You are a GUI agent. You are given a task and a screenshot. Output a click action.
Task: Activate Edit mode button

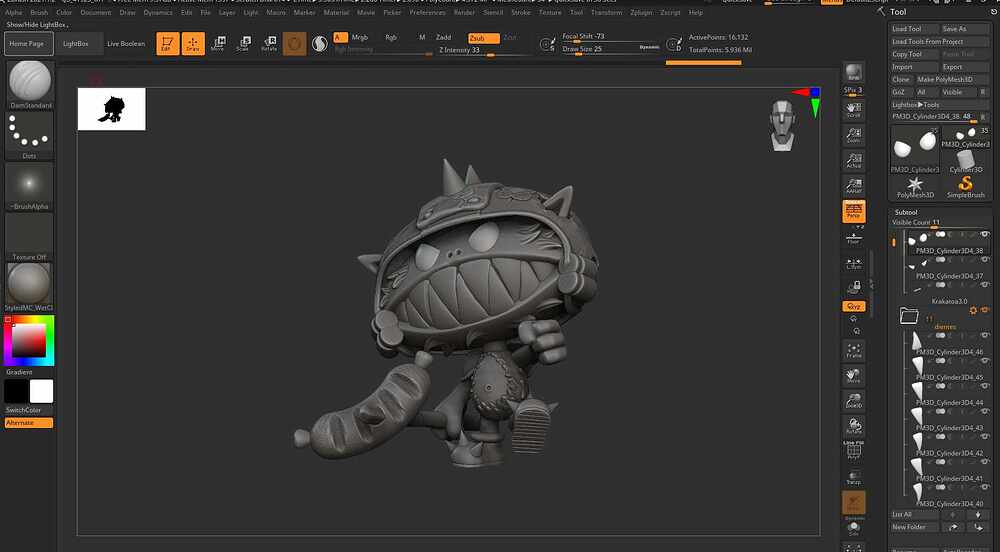click(168, 43)
